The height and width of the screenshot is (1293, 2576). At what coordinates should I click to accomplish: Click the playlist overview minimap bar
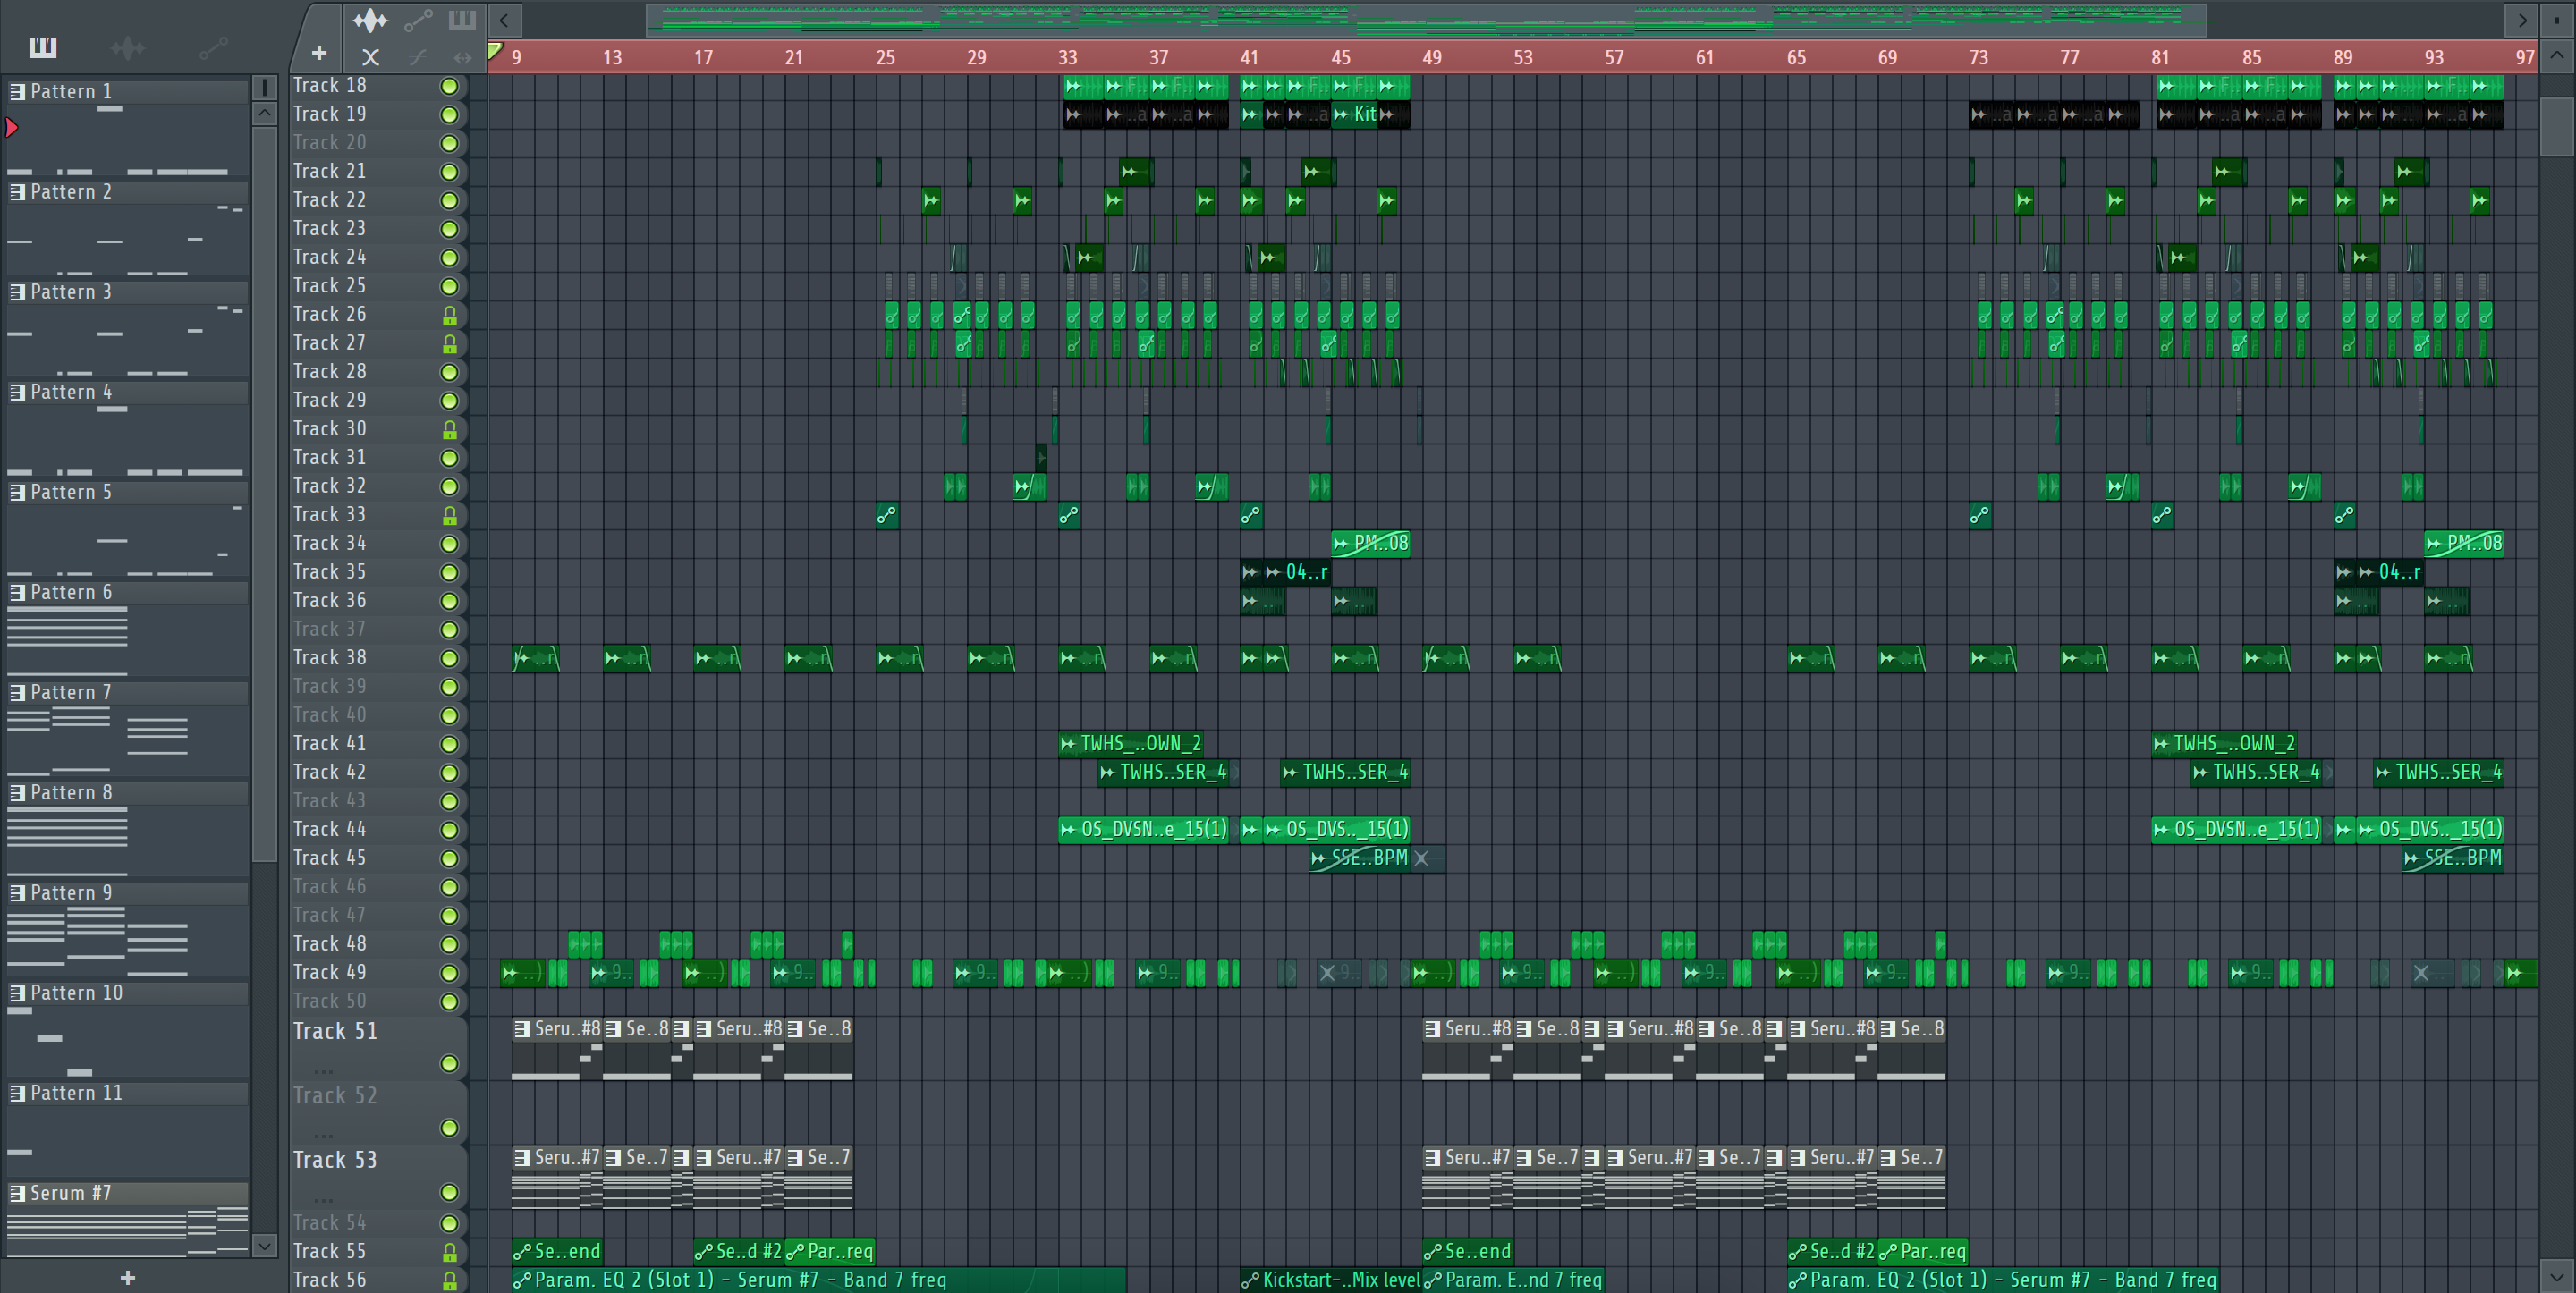[x=1427, y=20]
